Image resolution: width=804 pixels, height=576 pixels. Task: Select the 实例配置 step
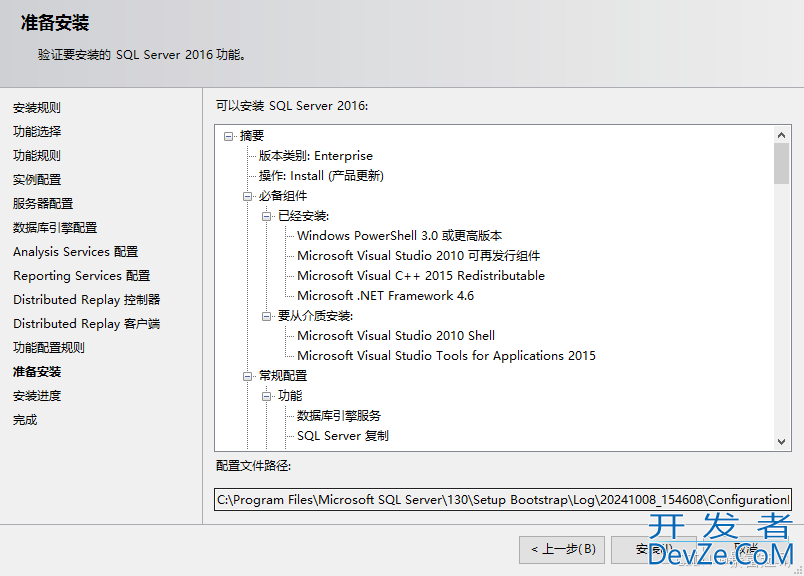pyautogui.click(x=37, y=180)
